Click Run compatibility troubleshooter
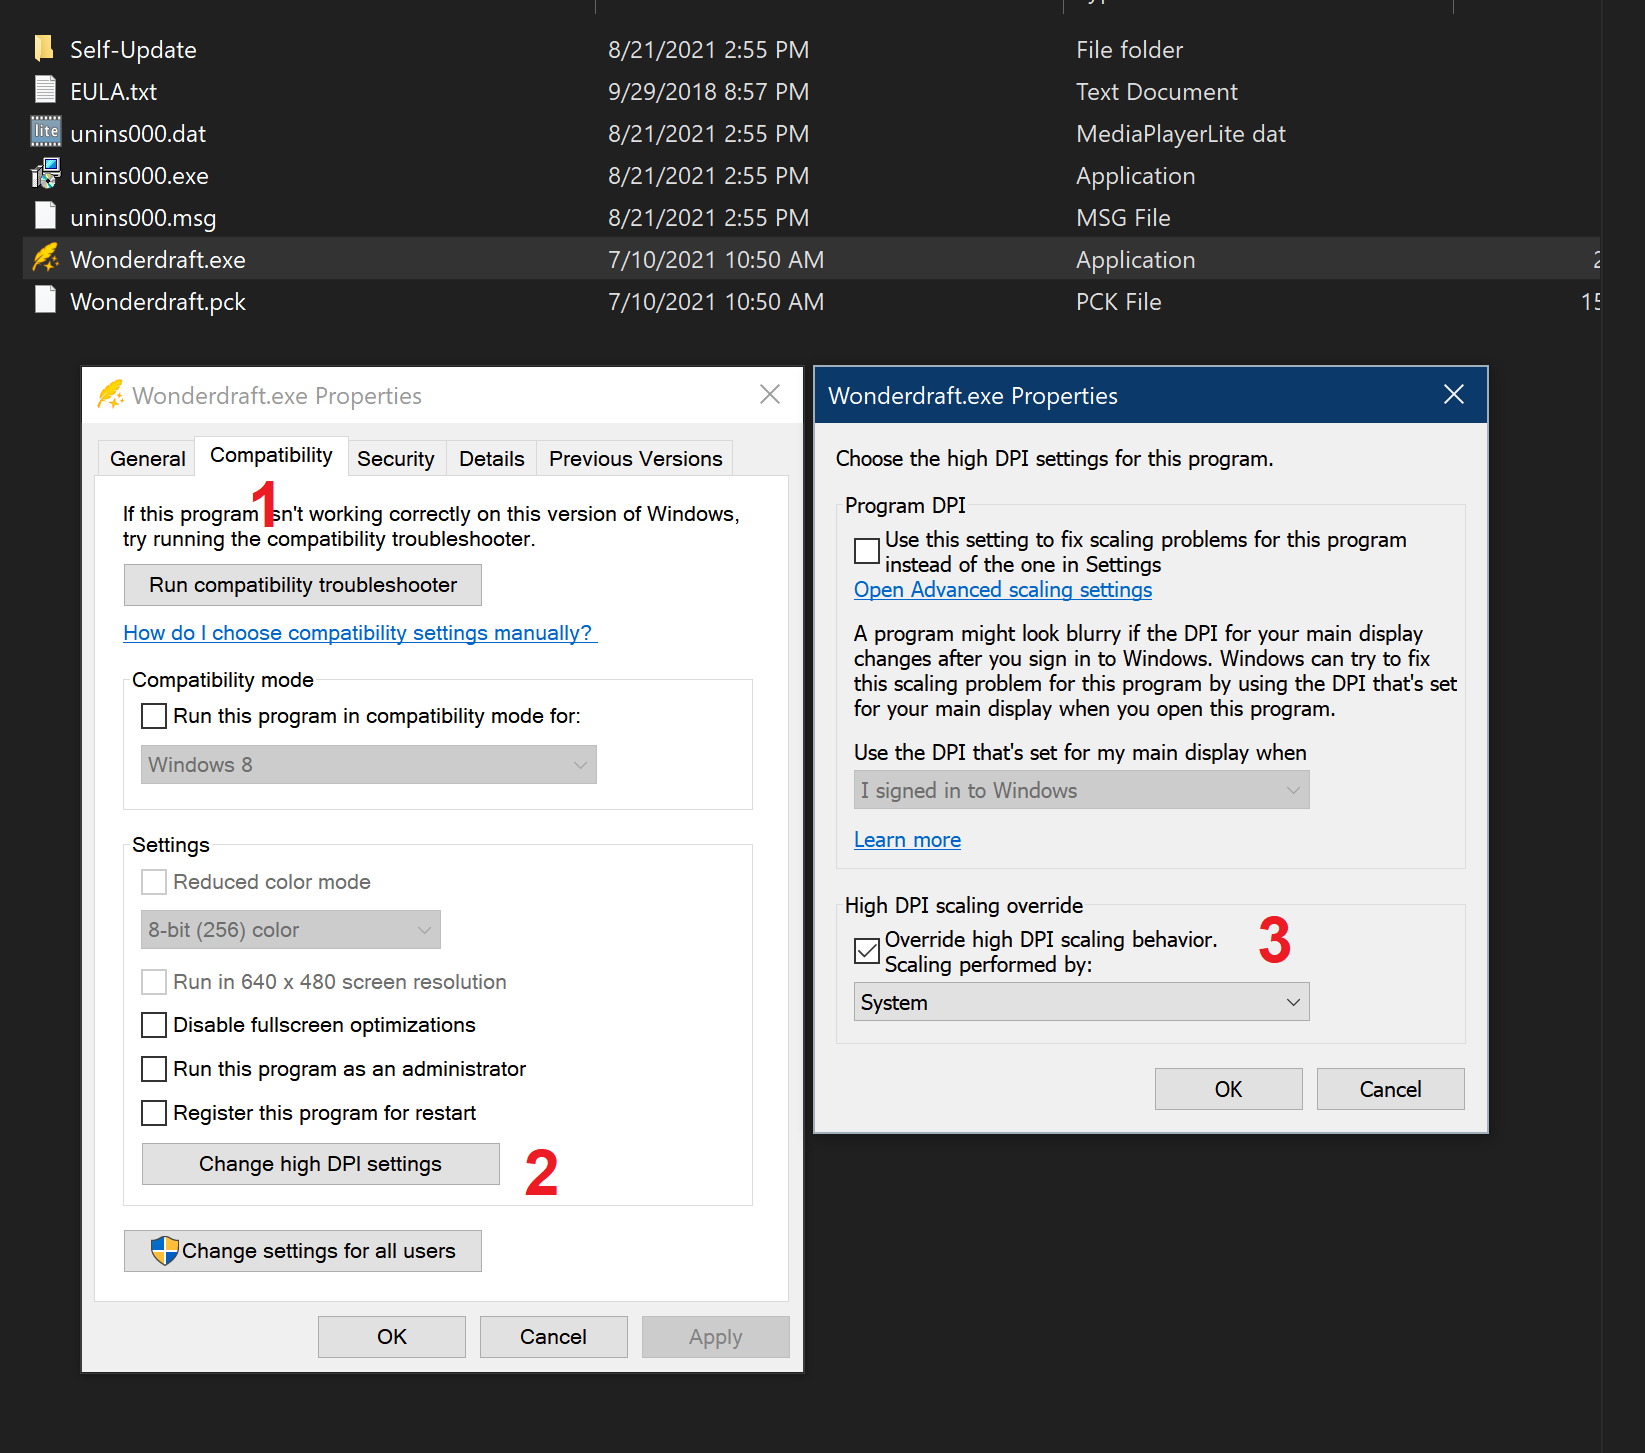The image size is (1645, 1453). [x=302, y=584]
